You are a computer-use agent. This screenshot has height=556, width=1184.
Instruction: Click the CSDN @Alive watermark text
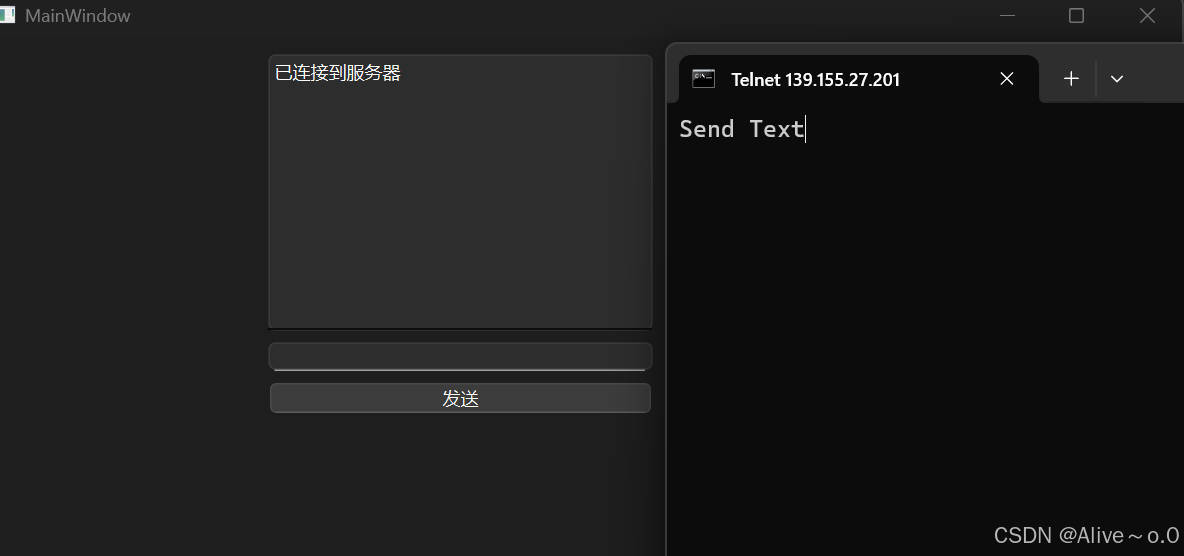pos(1086,536)
